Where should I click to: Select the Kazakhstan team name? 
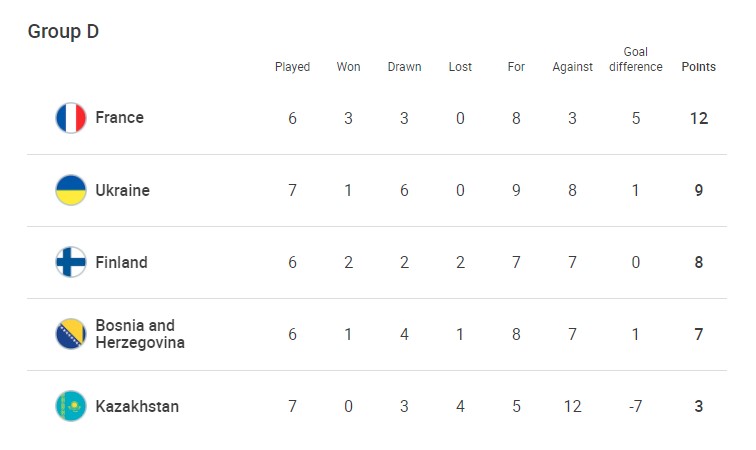pyautogui.click(x=137, y=406)
